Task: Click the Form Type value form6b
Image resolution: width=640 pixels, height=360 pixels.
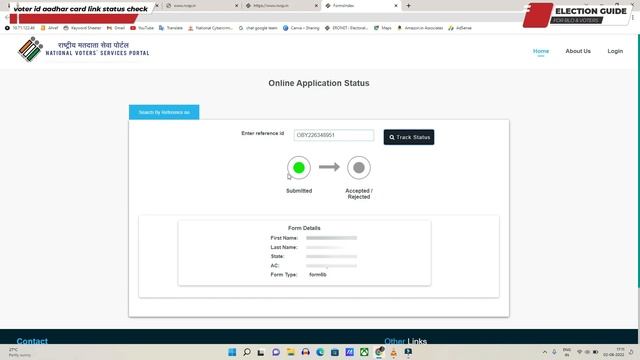Action: pyautogui.click(x=318, y=275)
